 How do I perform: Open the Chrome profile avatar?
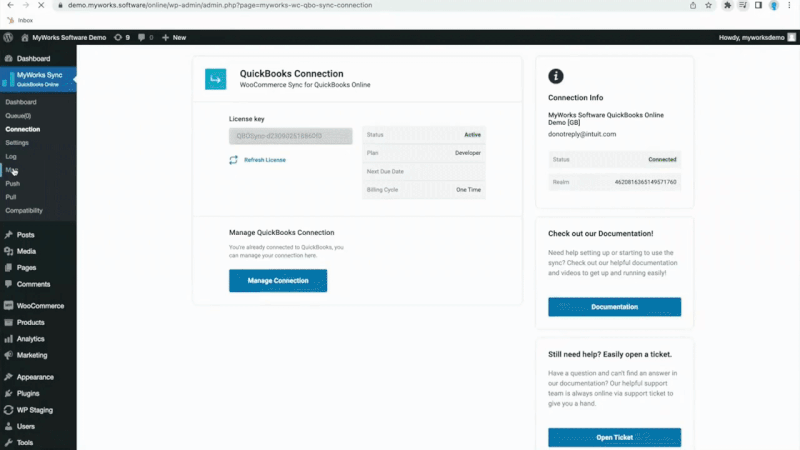pos(774,5)
